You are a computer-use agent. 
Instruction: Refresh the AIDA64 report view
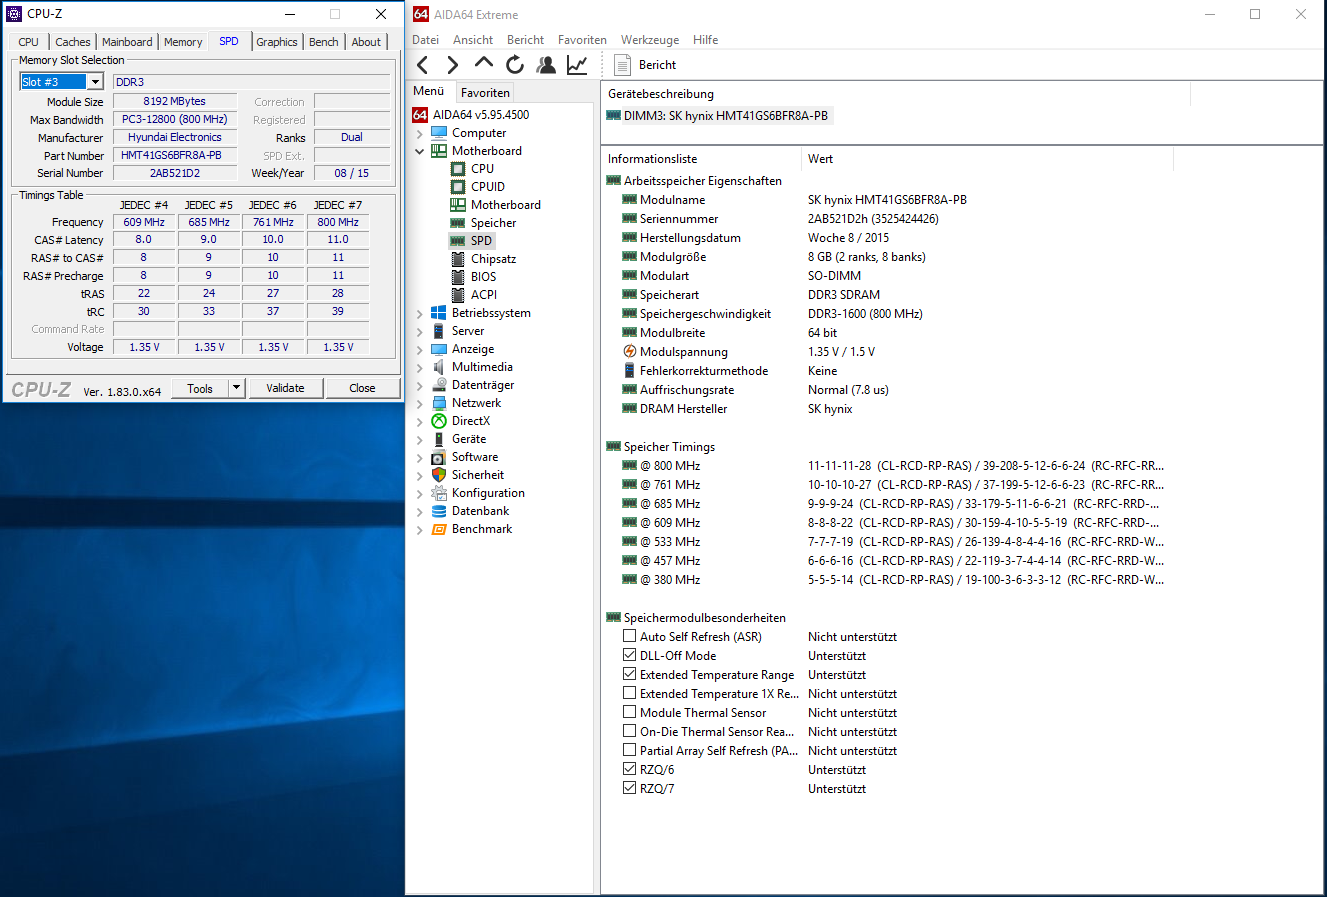515,65
